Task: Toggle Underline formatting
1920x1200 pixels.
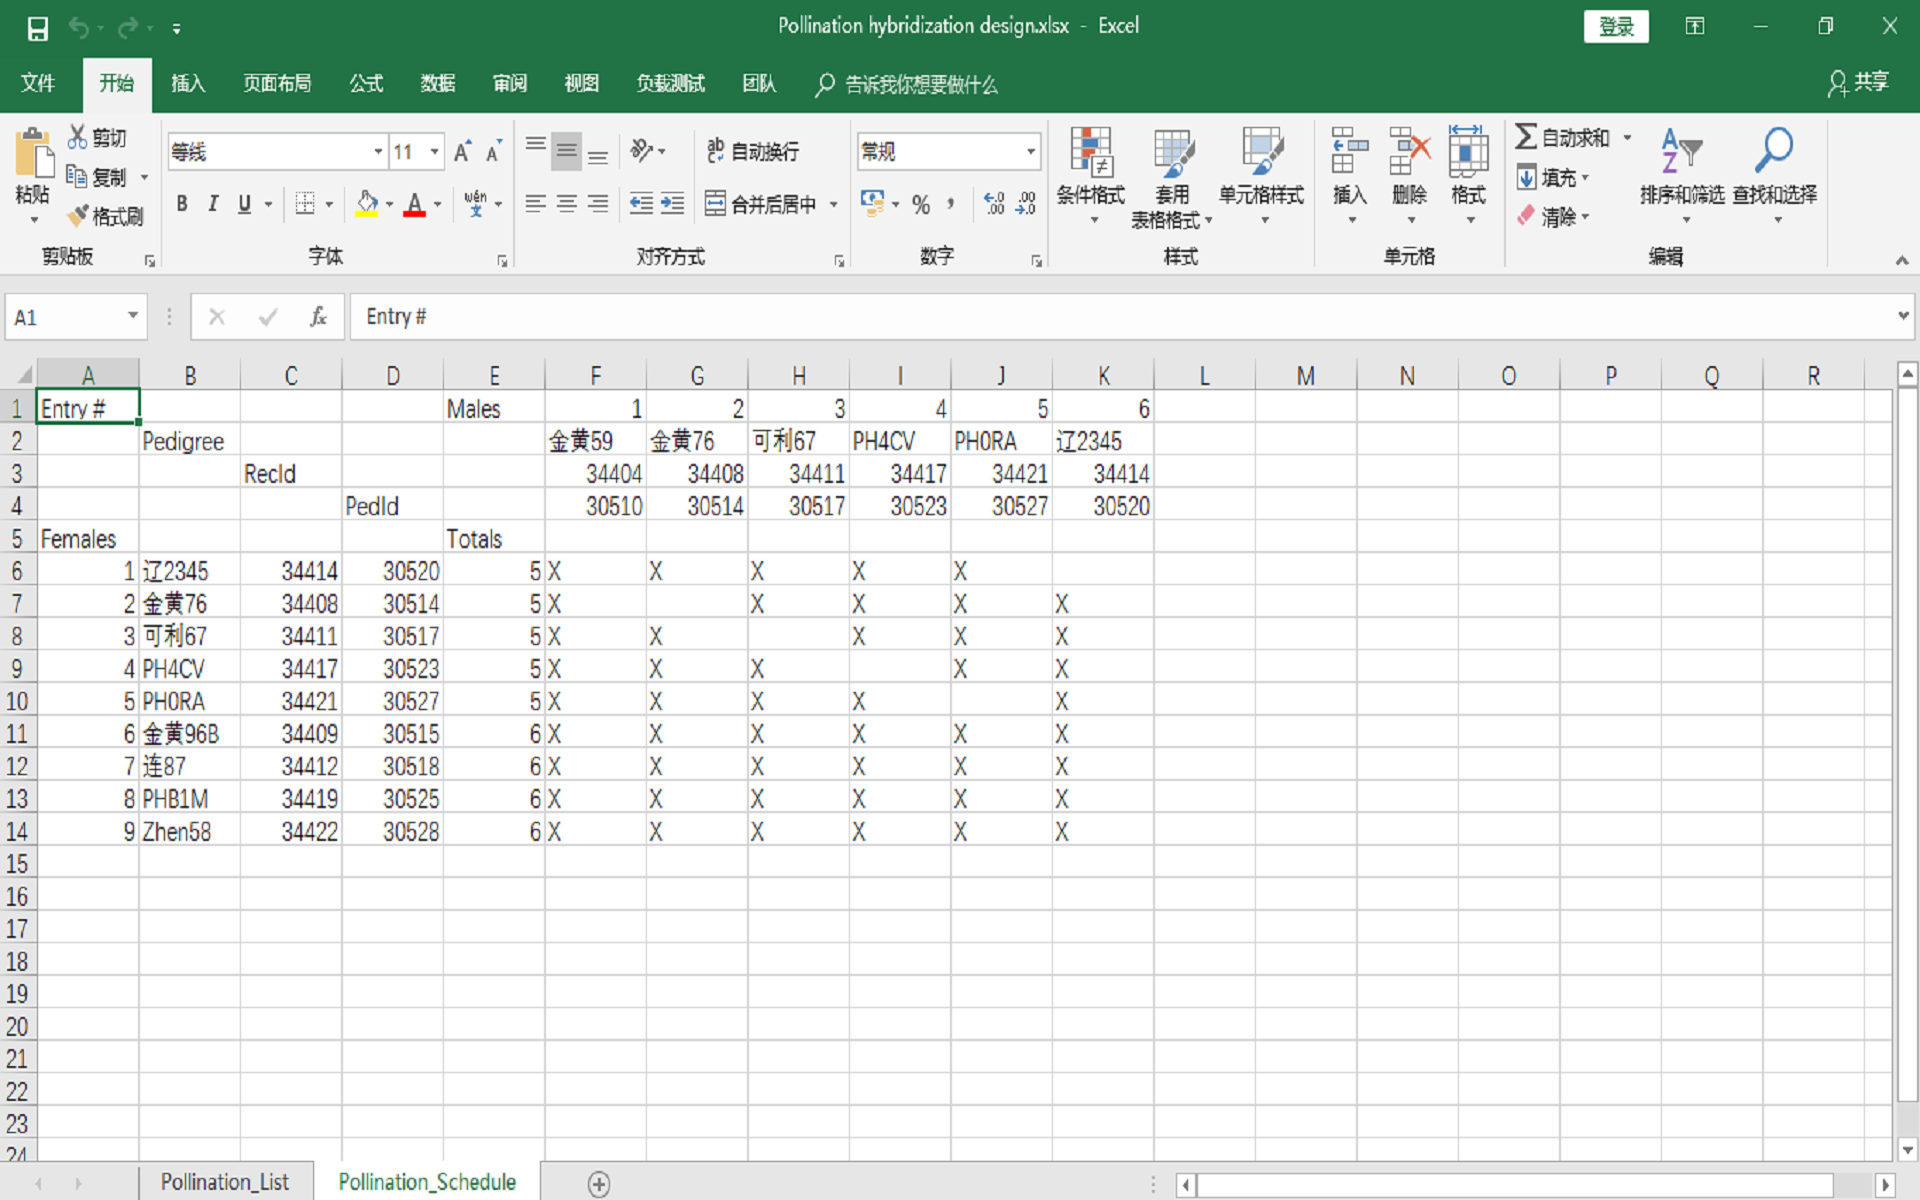Action: pos(244,204)
